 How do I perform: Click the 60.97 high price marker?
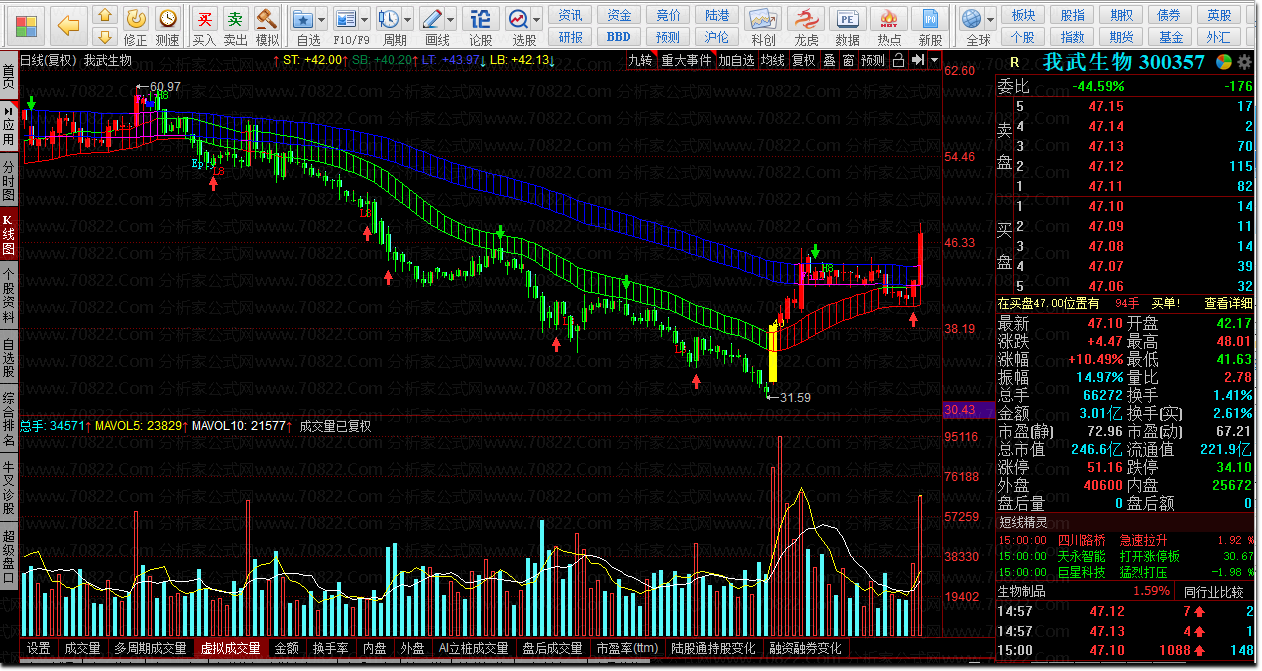pos(165,87)
